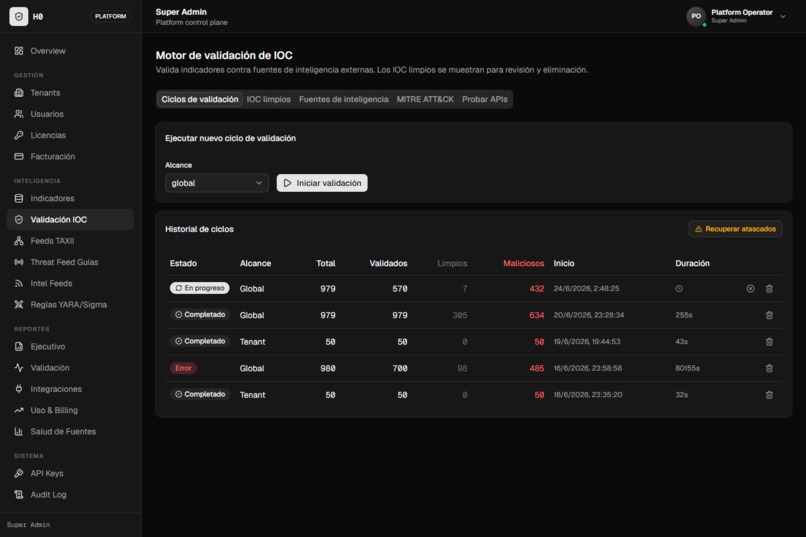Viewport: 806px width, 537px height.
Task: Delete the cycle started 20/6/2026, 23:28:34
Action: coord(769,315)
